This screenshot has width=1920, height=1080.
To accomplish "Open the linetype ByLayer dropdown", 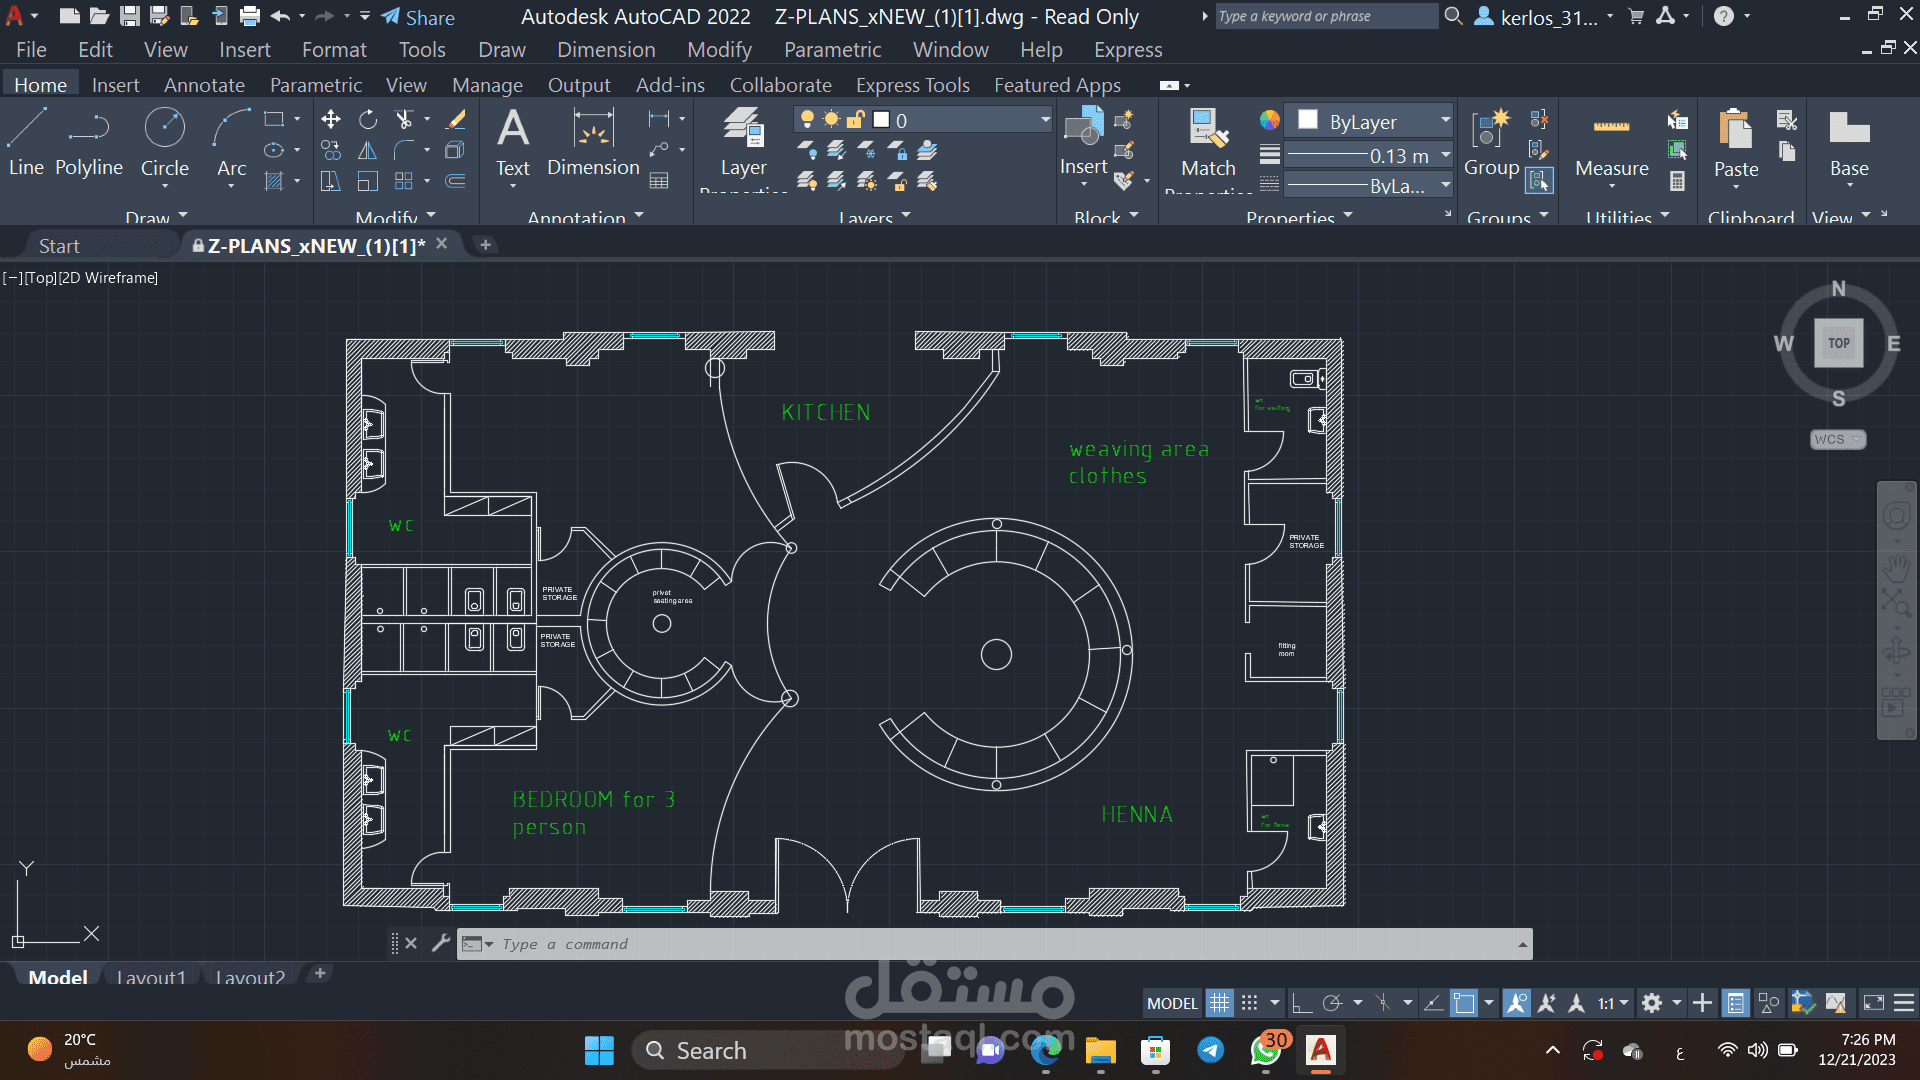I will [1368, 186].
